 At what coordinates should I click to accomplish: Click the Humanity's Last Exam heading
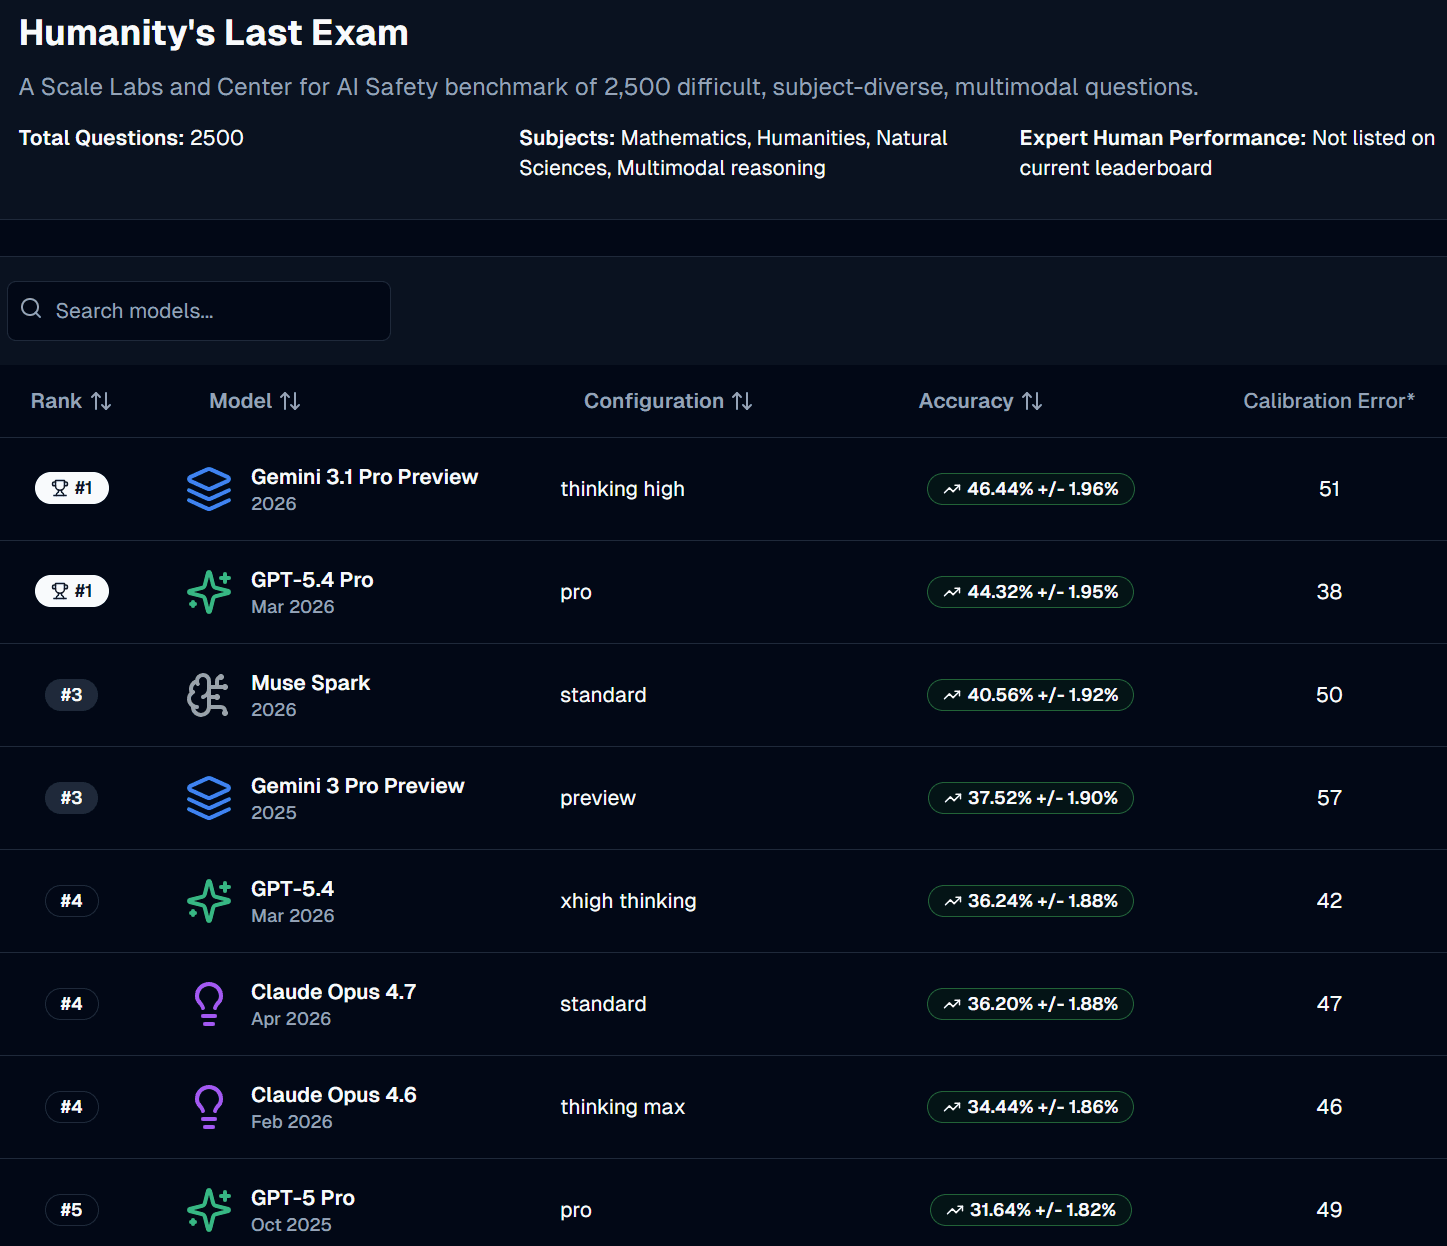214,33
